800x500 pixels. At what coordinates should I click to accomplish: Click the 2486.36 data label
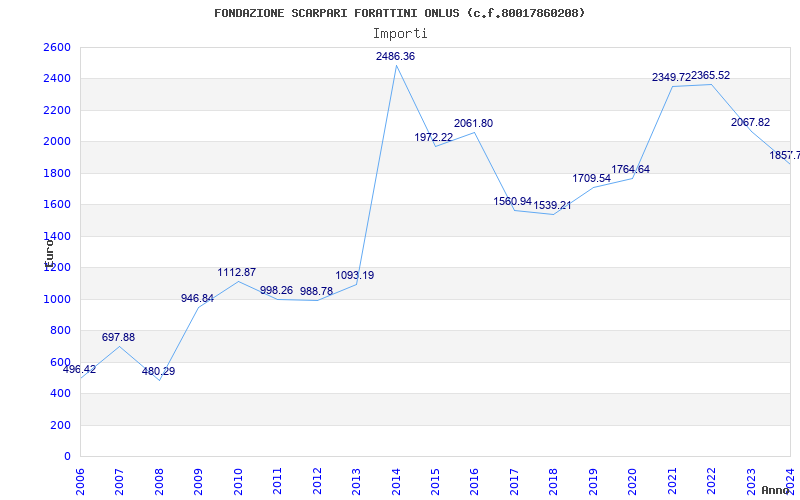395,57
